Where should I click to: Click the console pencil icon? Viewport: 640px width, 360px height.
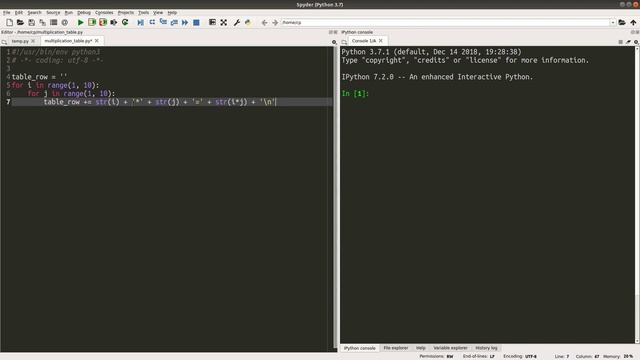click(x=628, y=42)
